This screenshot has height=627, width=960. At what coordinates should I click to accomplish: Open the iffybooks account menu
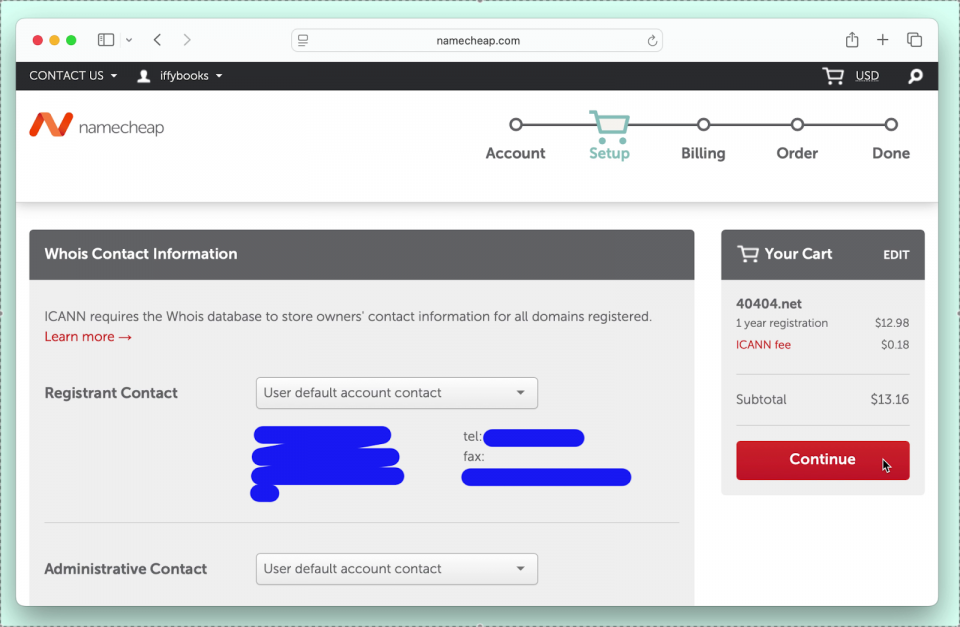(180, 76)
